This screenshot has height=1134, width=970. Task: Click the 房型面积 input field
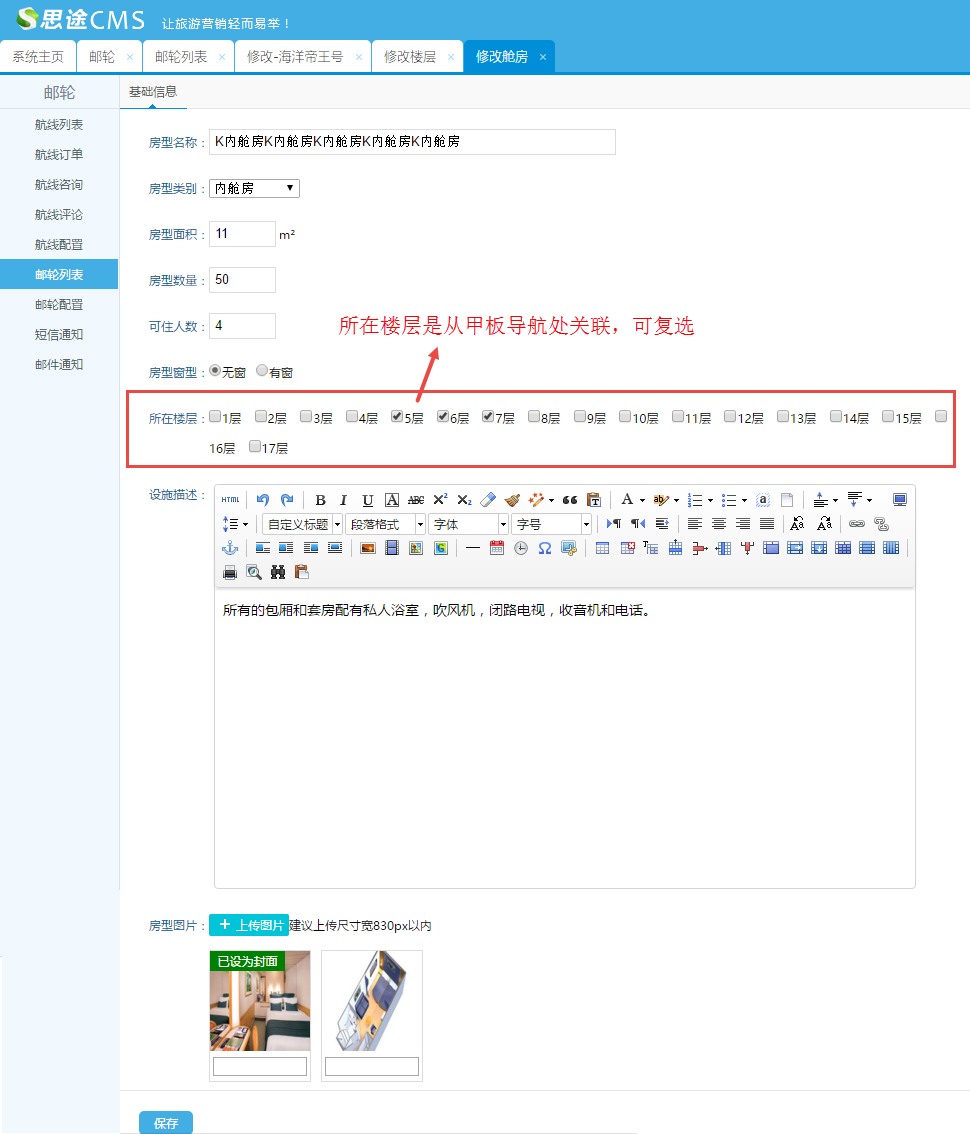click(242, 234)
